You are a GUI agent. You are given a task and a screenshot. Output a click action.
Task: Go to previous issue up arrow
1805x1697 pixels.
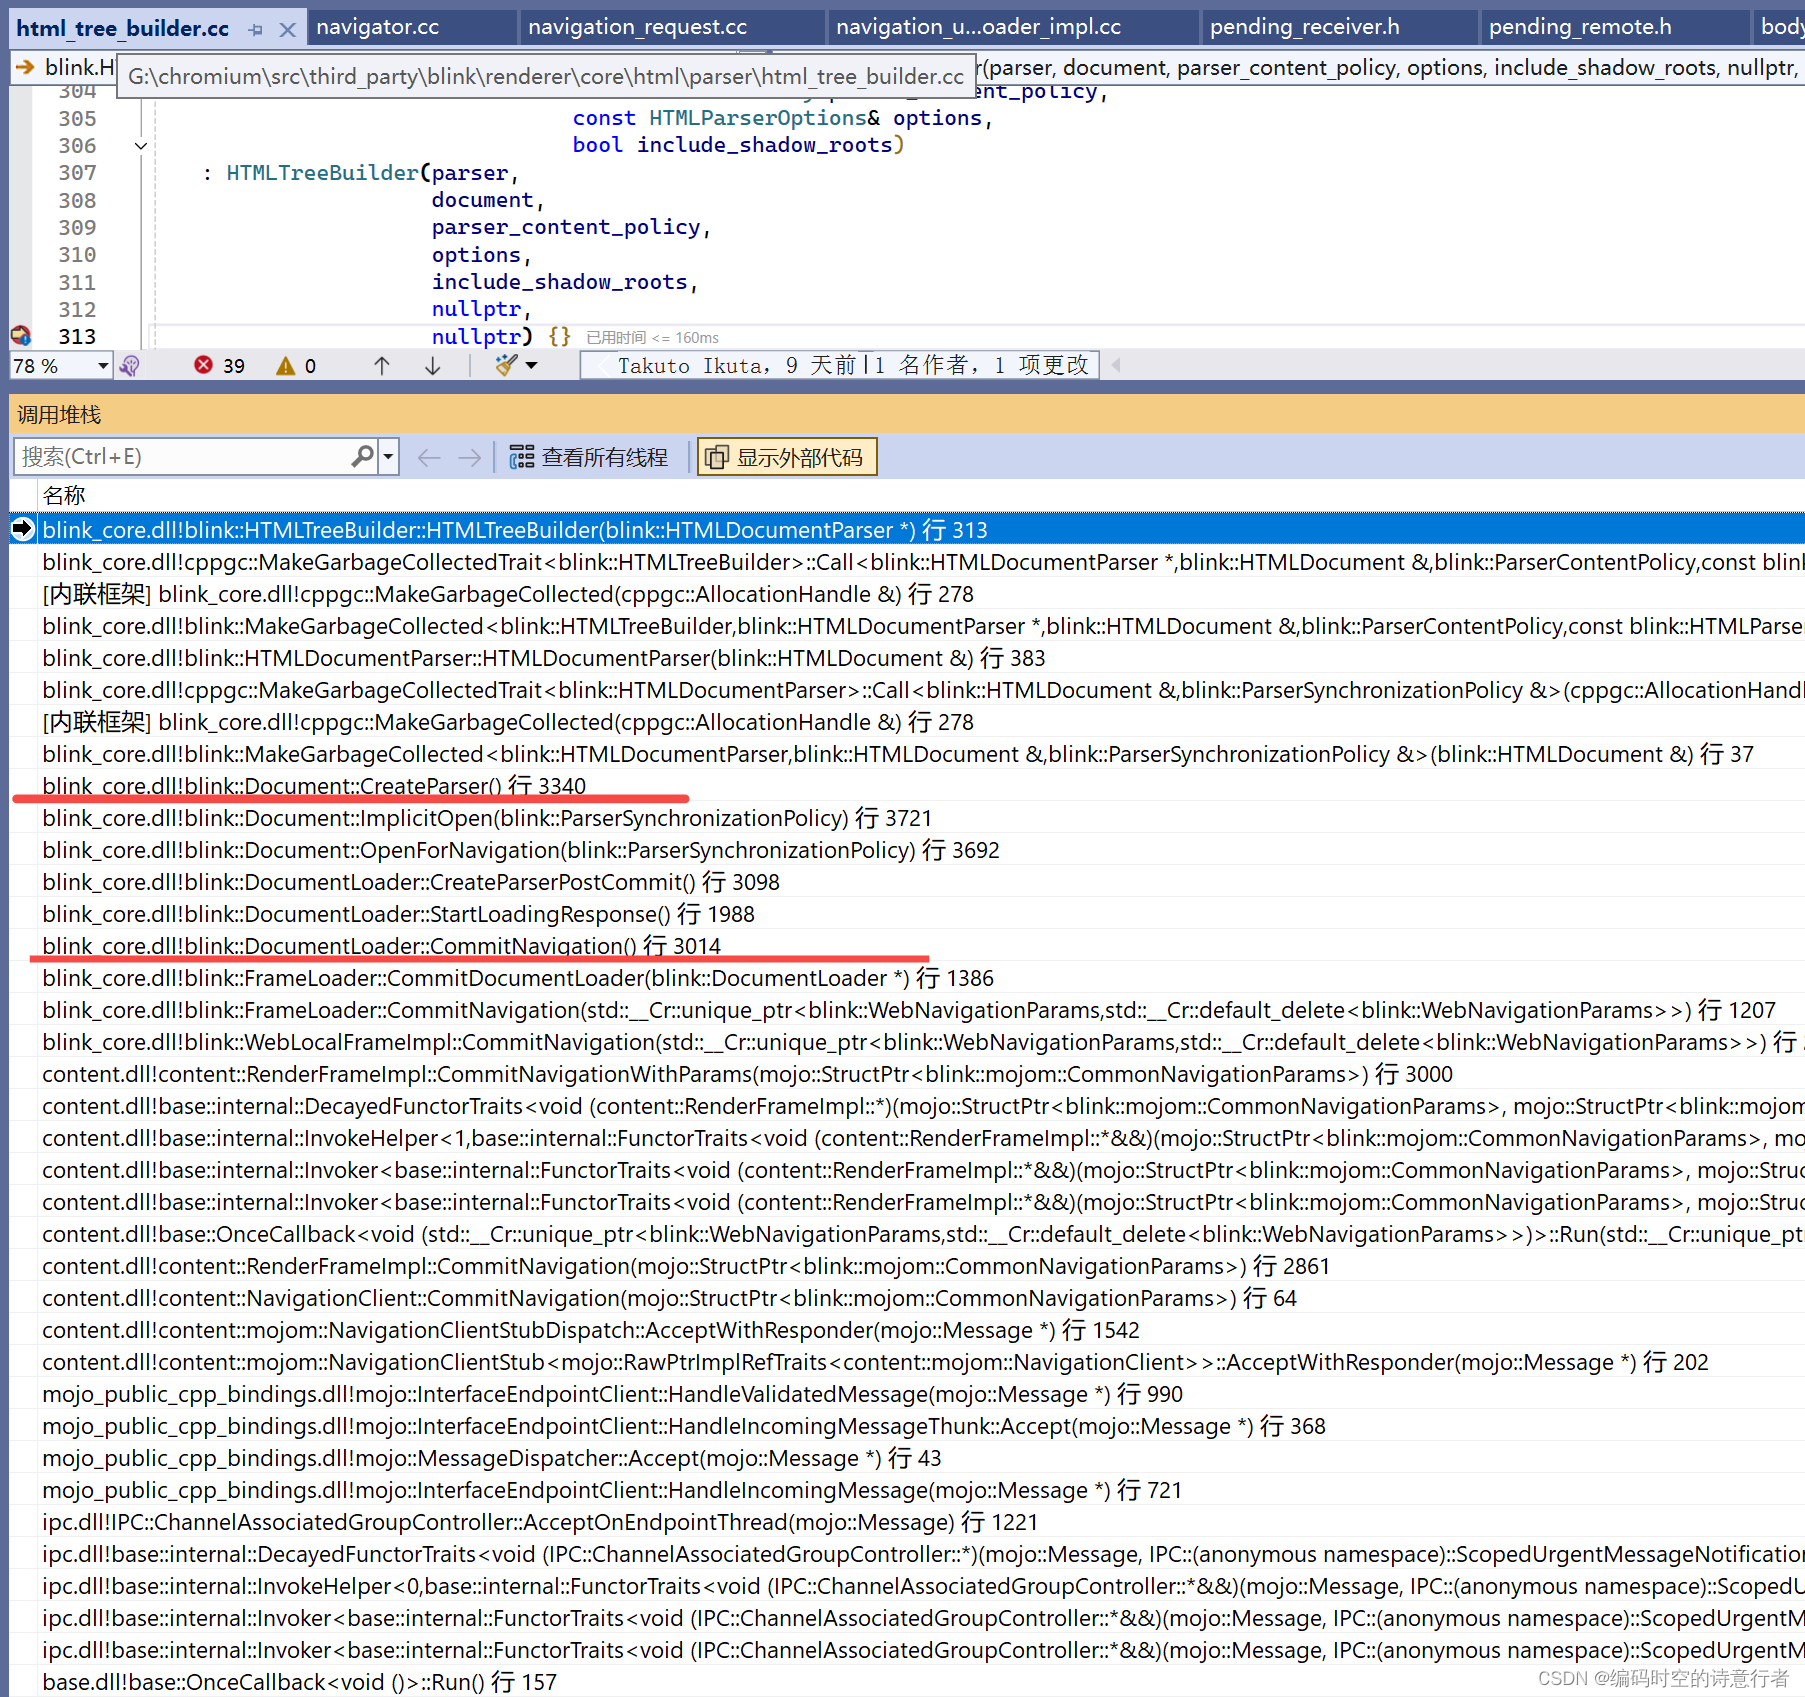point(381,366)
